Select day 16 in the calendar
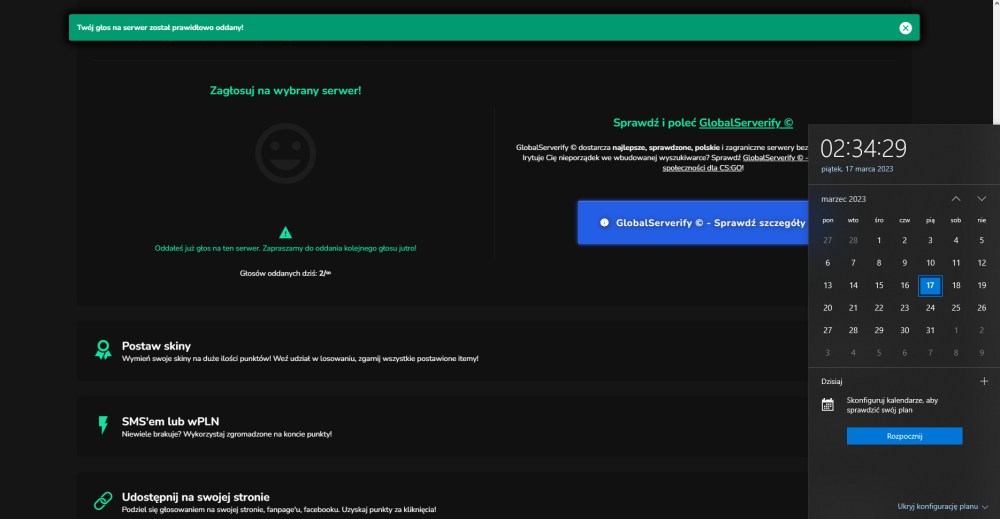This screenshot has height=519, width=1000. pyautogui.click(x=904, y=286)
